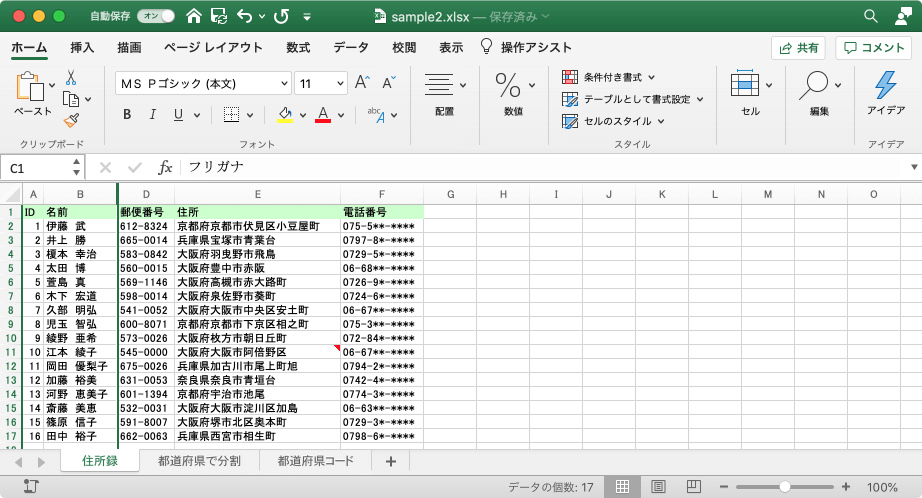The width and height of the screenshot is (922, 498).
Task: Switch to normal view in status bar
Action: pyautogui.click(x=622, y=486)
